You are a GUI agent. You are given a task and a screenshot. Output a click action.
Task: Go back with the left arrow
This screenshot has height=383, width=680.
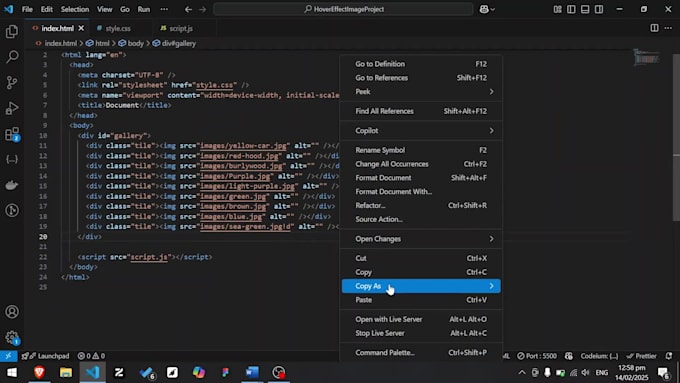188,9
